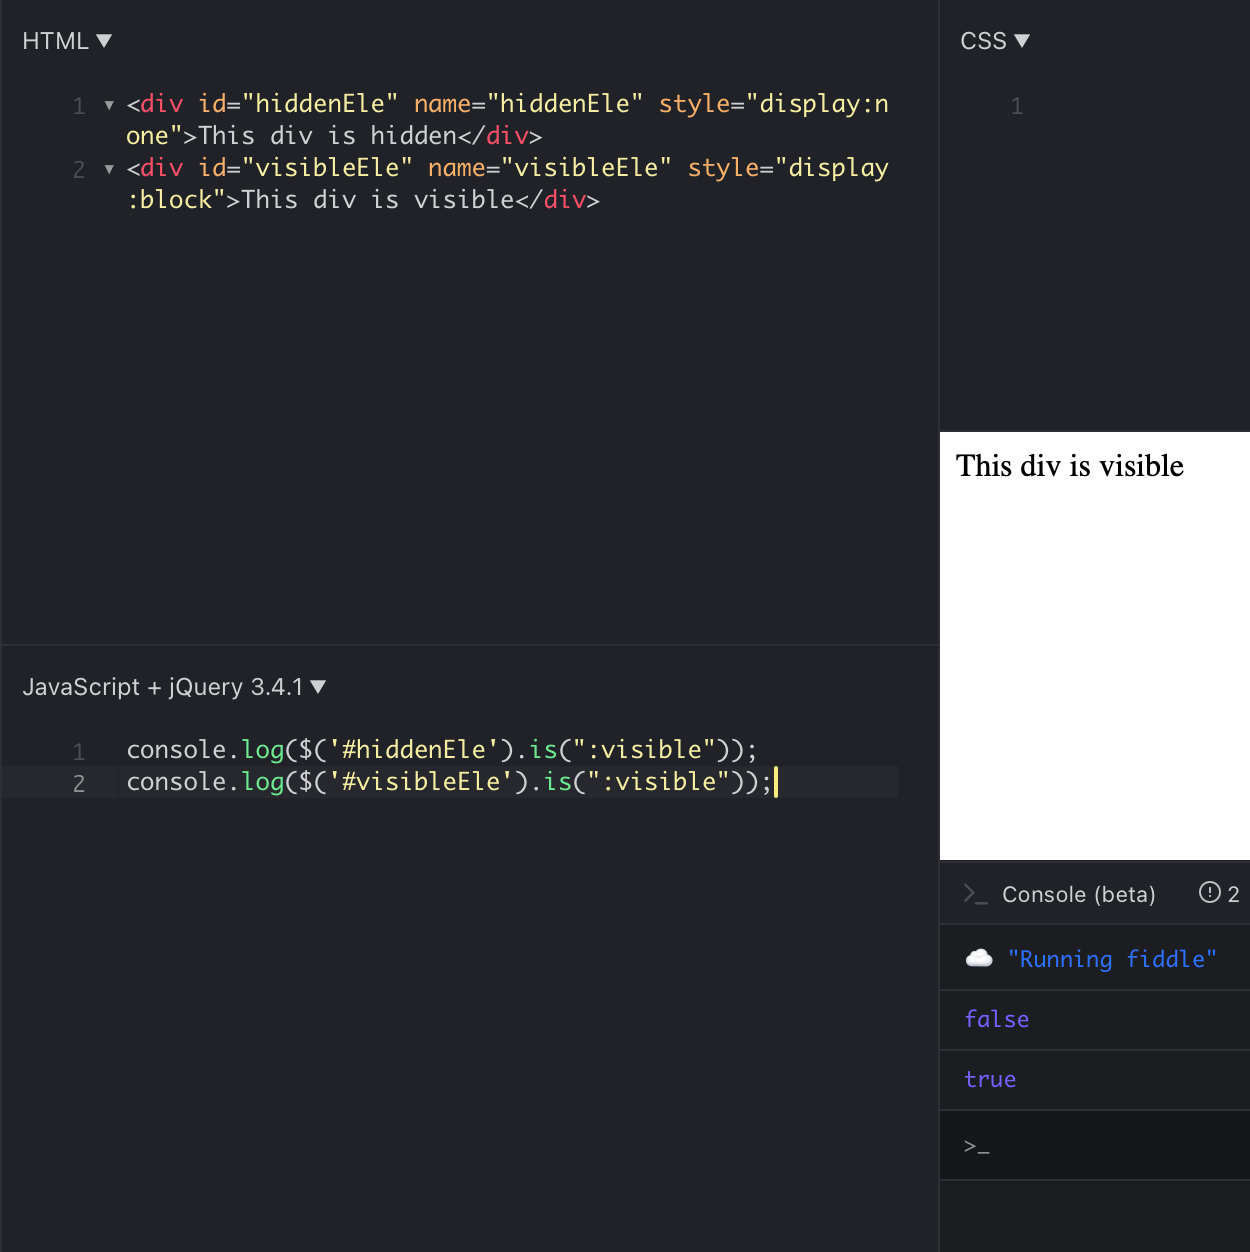
Task: Click the terminal prompt icon beside Console (beta)
Action: pos(976,894)
